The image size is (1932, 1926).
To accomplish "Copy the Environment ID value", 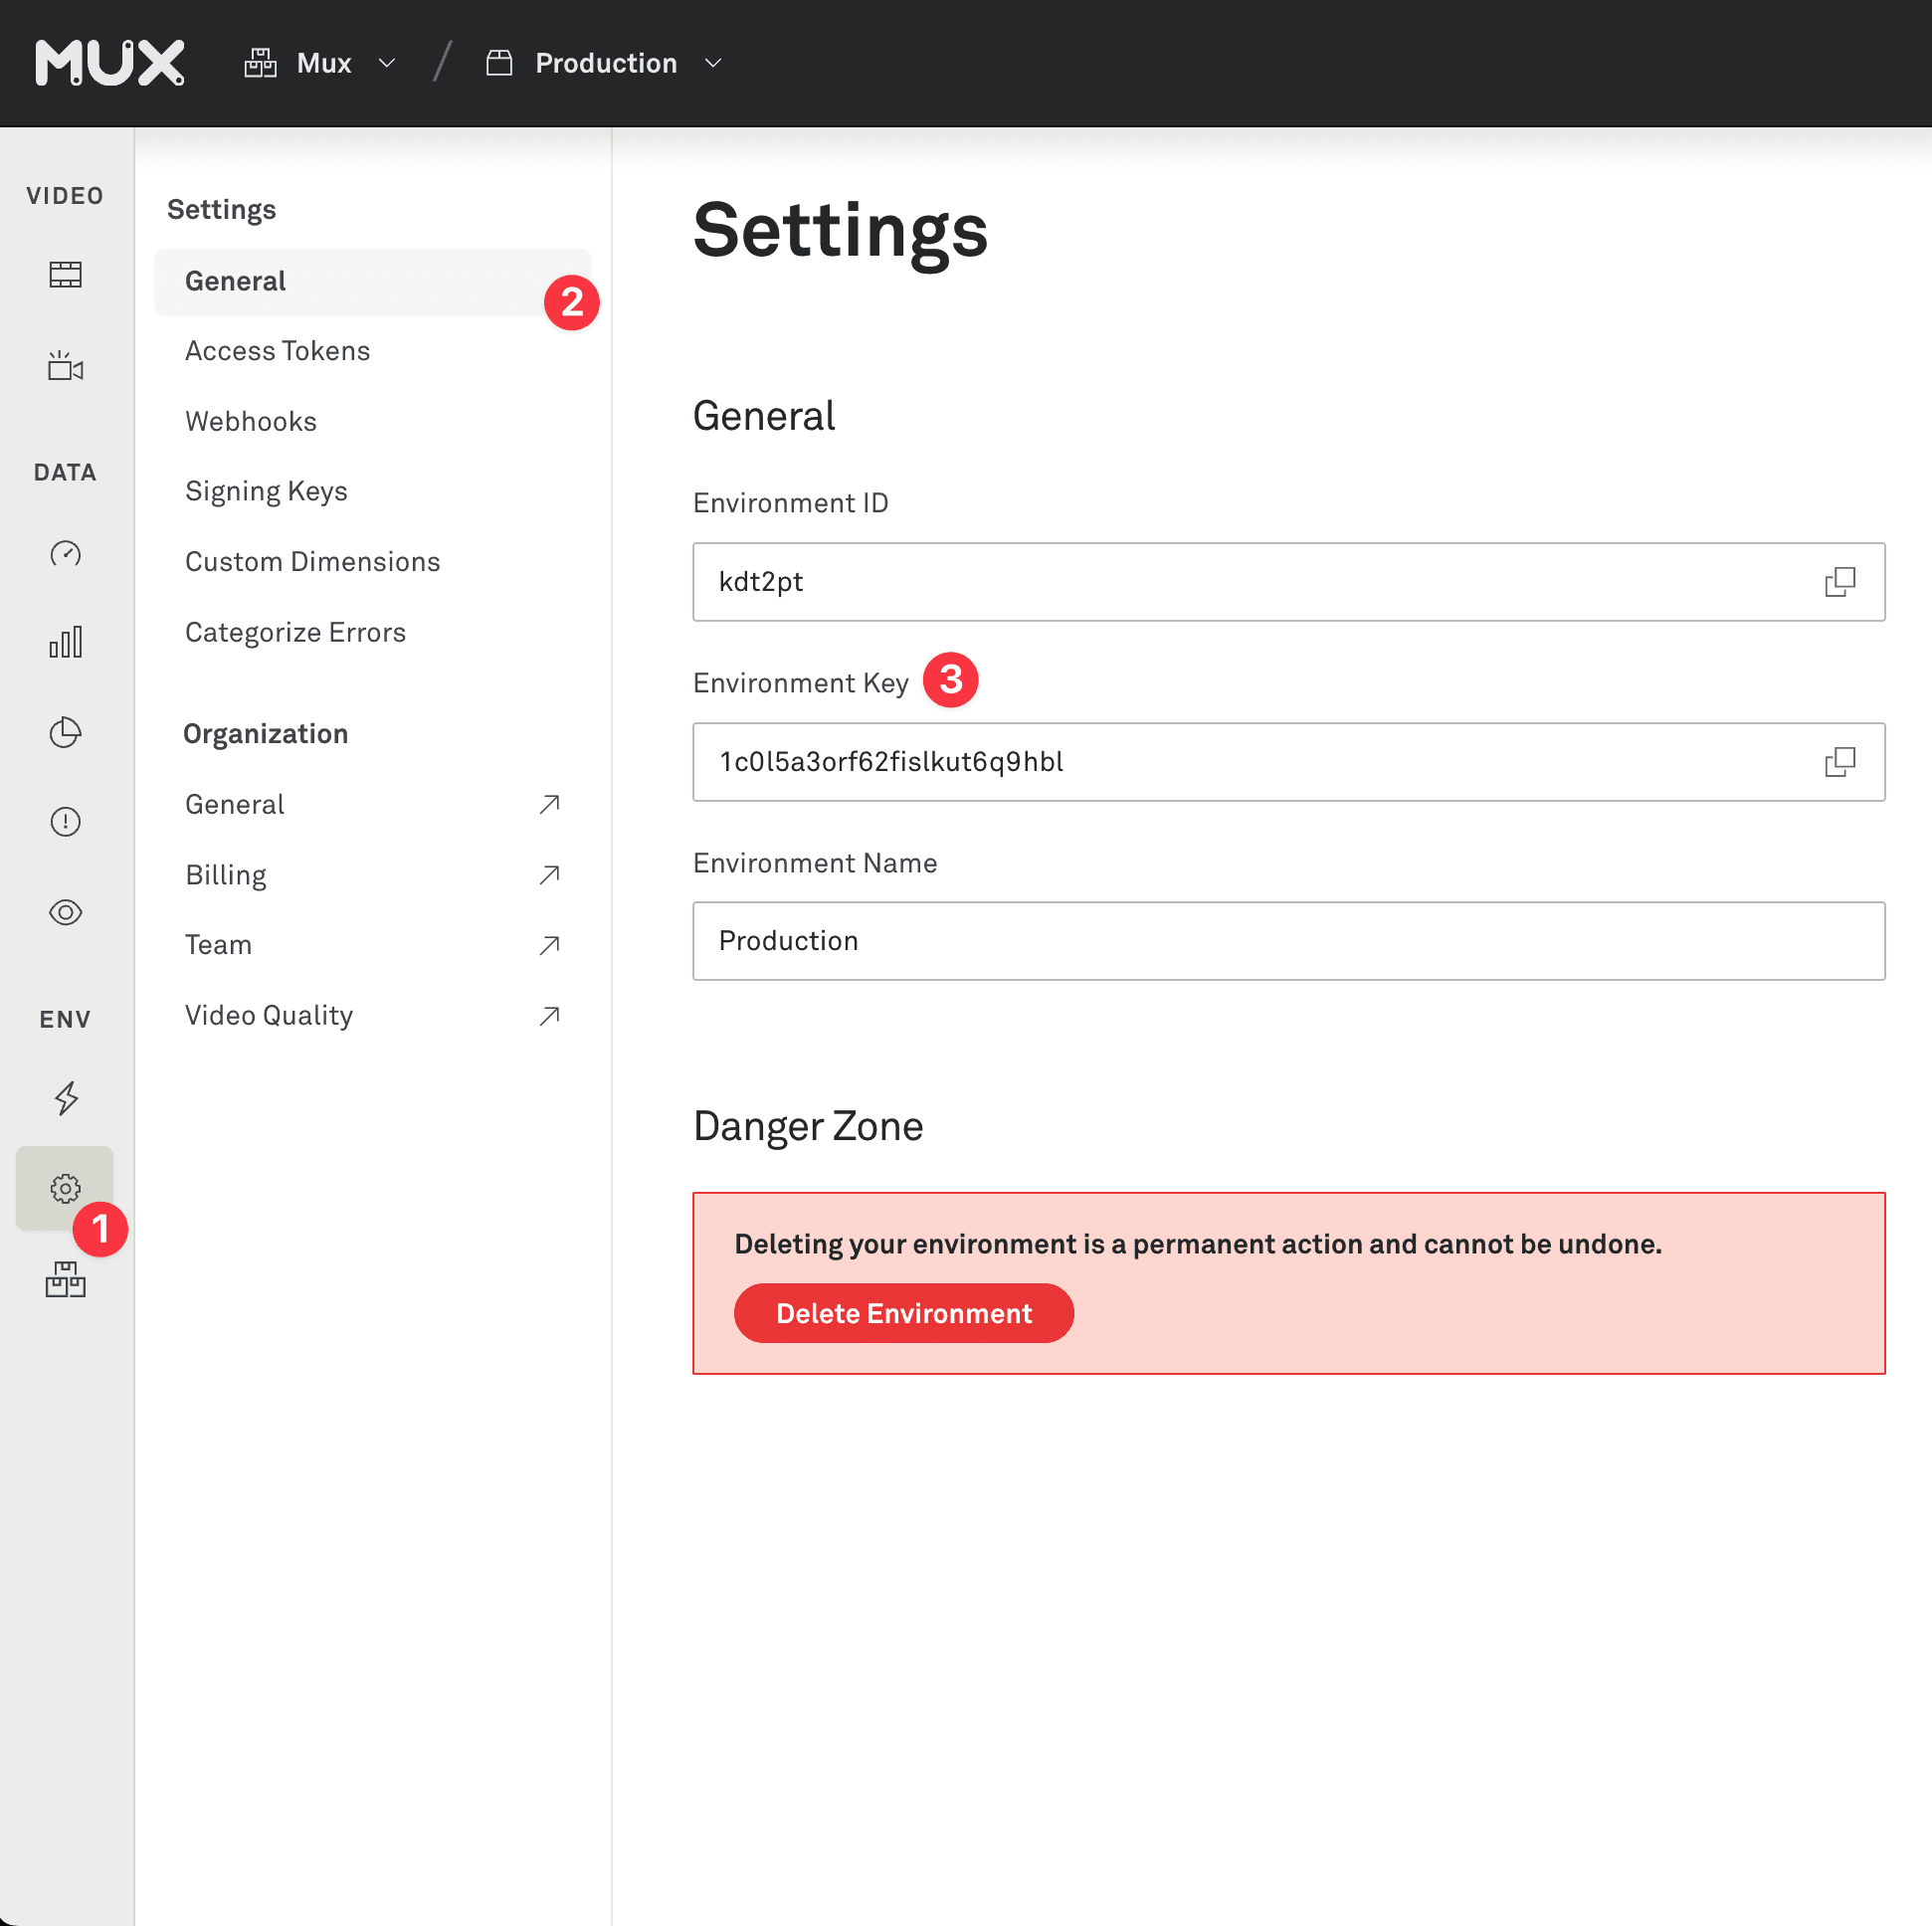I will click(x=1838, y=582).
